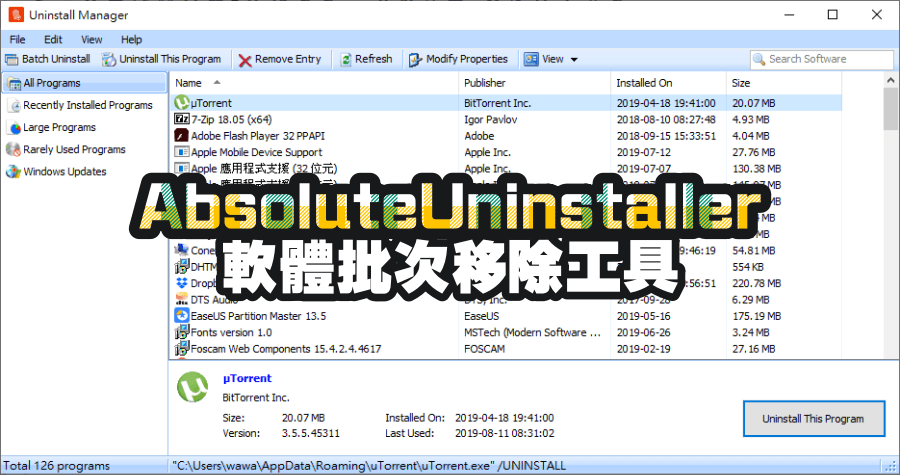Click the View toolbar icon
This screenshot has height=475, width=900.
tap(532, 59)
